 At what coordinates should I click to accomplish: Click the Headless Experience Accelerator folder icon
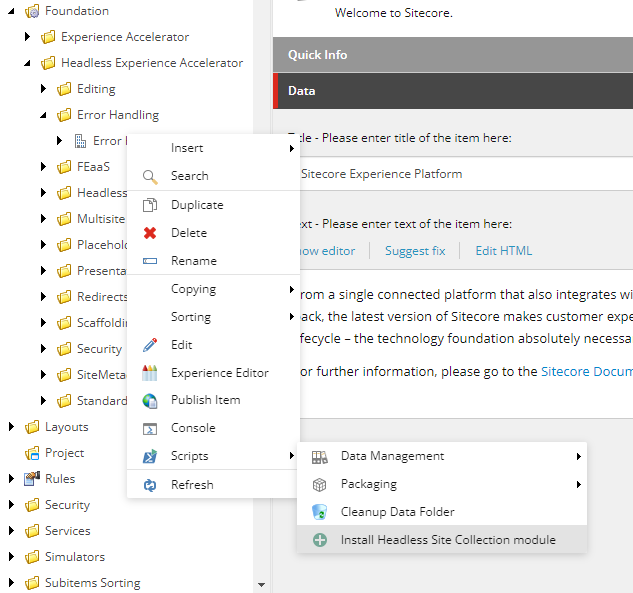pos(48,63)
